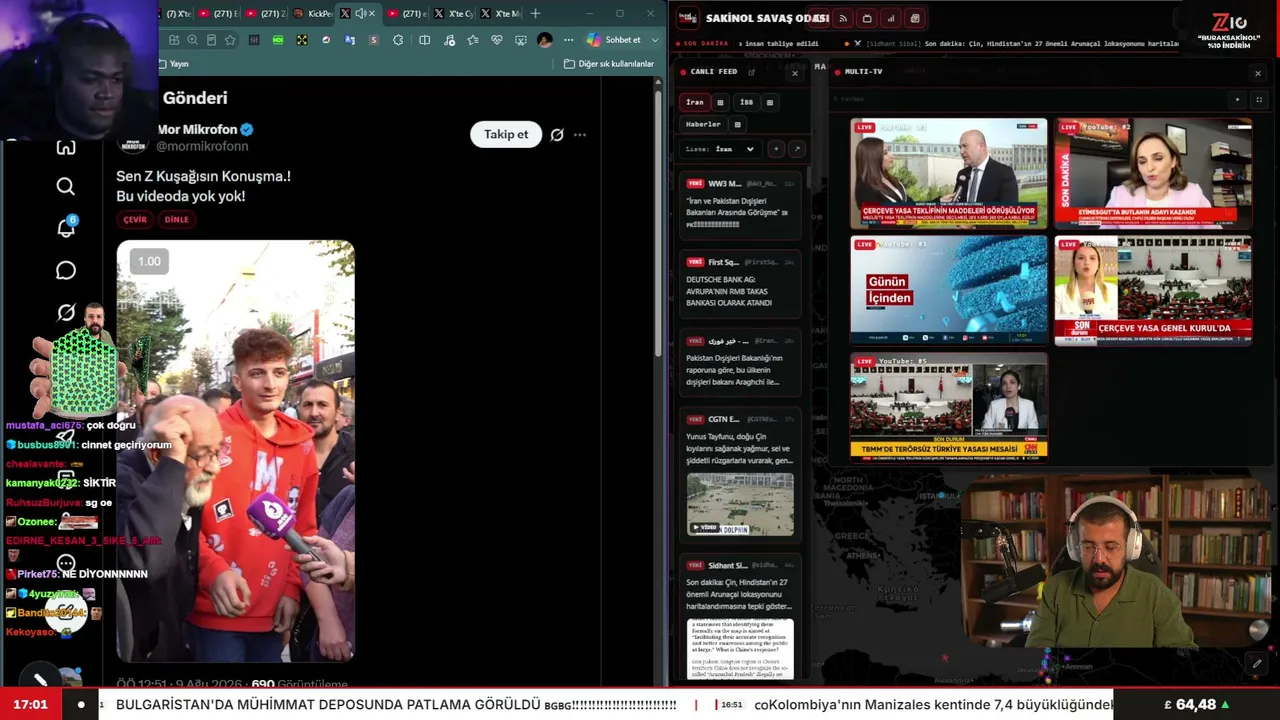Open the Çerçeve Yasa Genel Kurul'da stream

[1153, 290]
